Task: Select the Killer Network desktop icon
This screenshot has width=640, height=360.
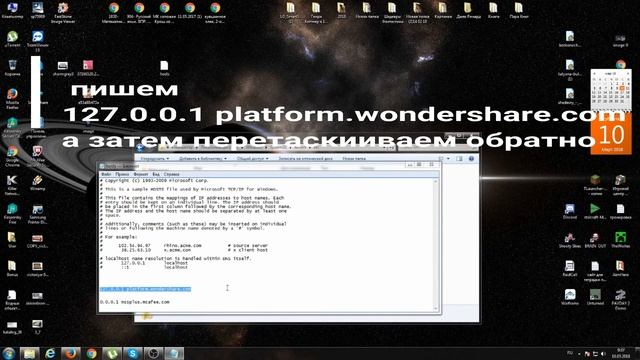Action: 12,185
